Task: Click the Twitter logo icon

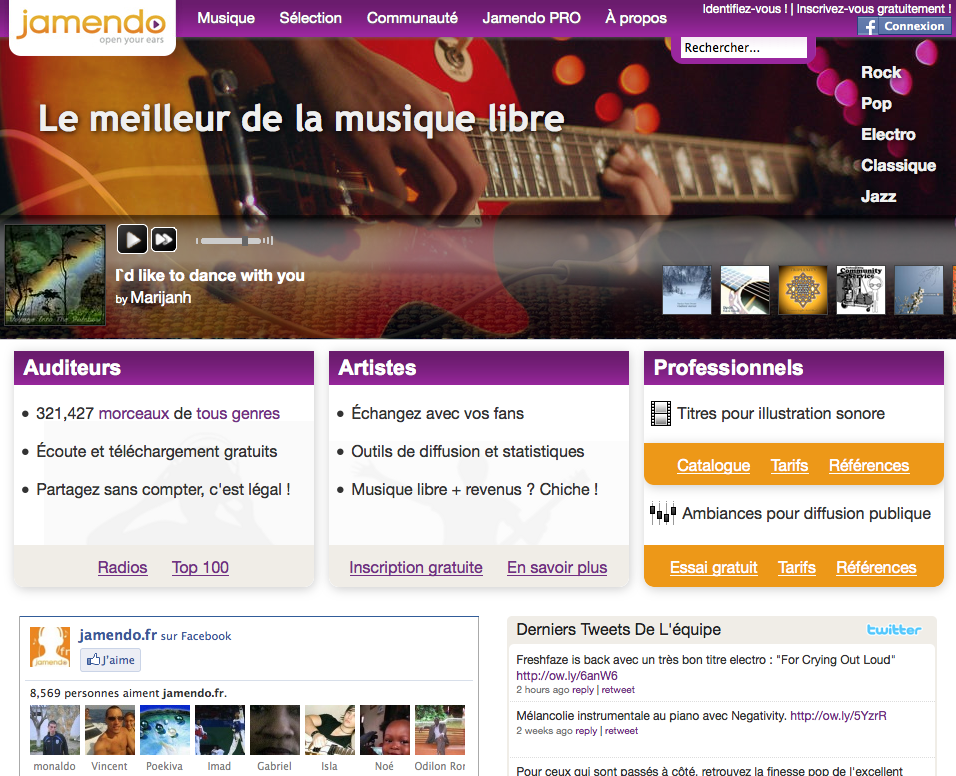Action: 893,629
